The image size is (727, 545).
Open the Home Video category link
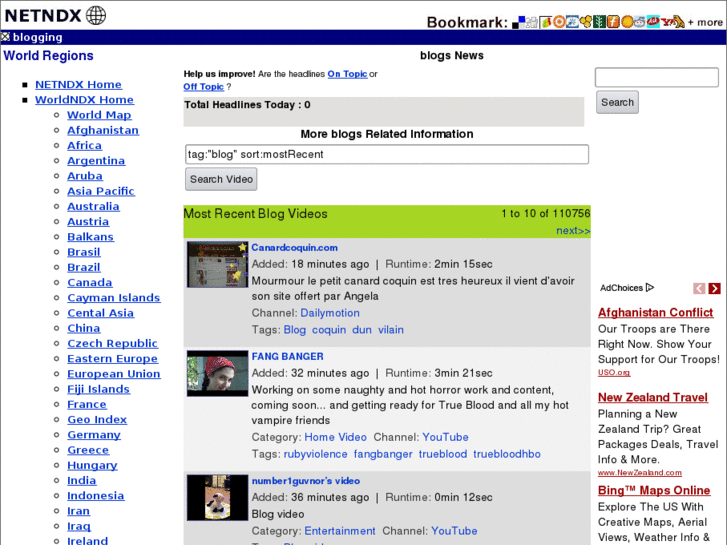(335, 437)
